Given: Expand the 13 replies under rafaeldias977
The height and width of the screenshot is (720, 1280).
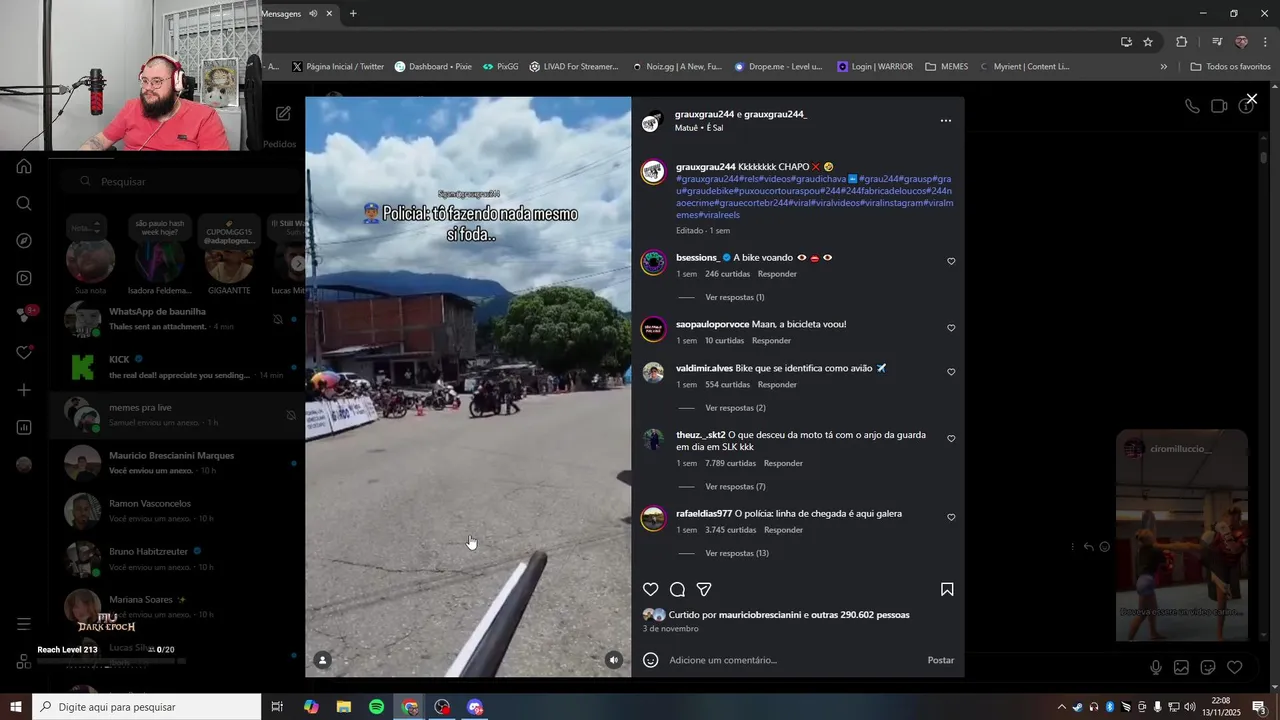Looking at the screenshot, I should 737,553.
